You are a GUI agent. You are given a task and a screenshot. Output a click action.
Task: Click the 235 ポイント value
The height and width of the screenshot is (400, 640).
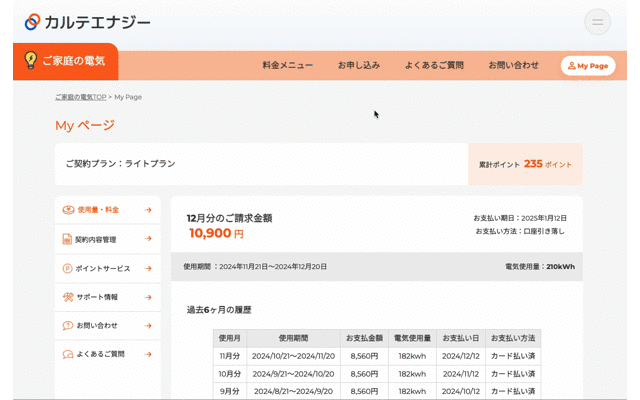click(x=548, y=164)
